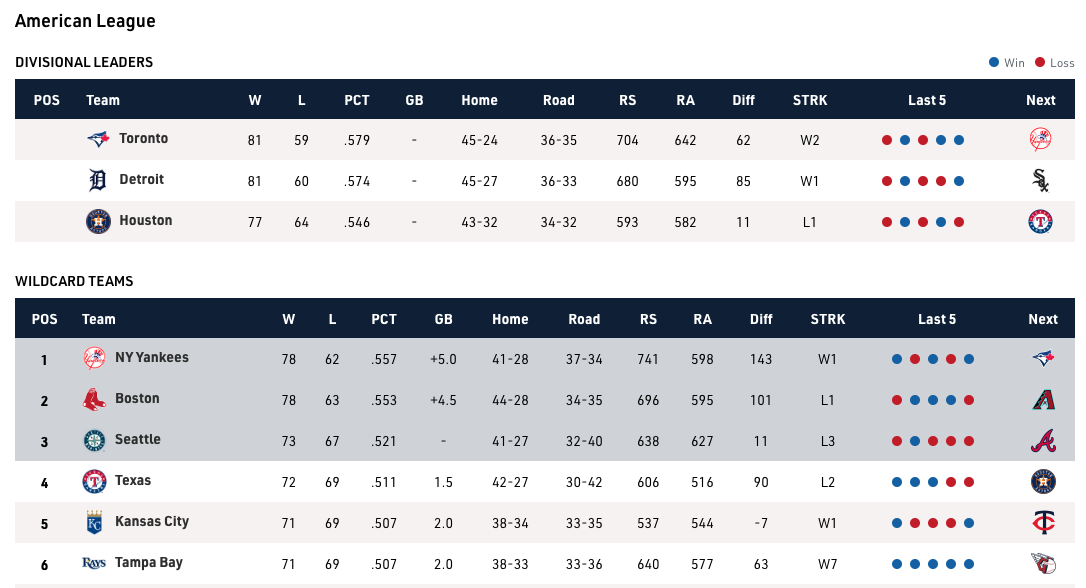The width and height of the screenshot is (1086, 588).
Task: Sort divisional leaders by PCT column
Action: tap(357, 100)
